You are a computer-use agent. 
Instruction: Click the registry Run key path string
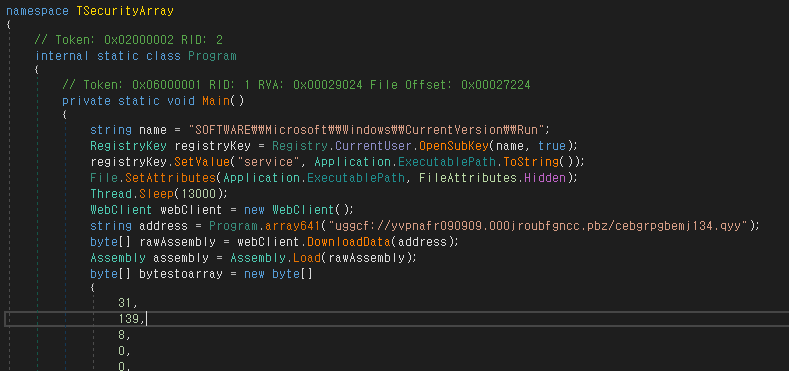(368, 130)
